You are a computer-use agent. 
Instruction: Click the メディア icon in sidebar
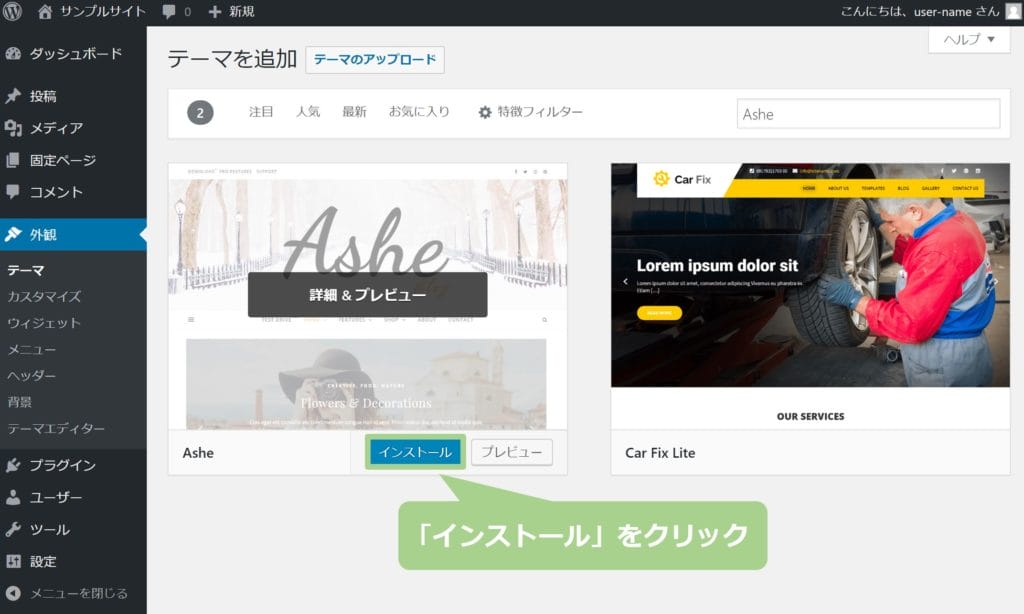tap(13, 128)
